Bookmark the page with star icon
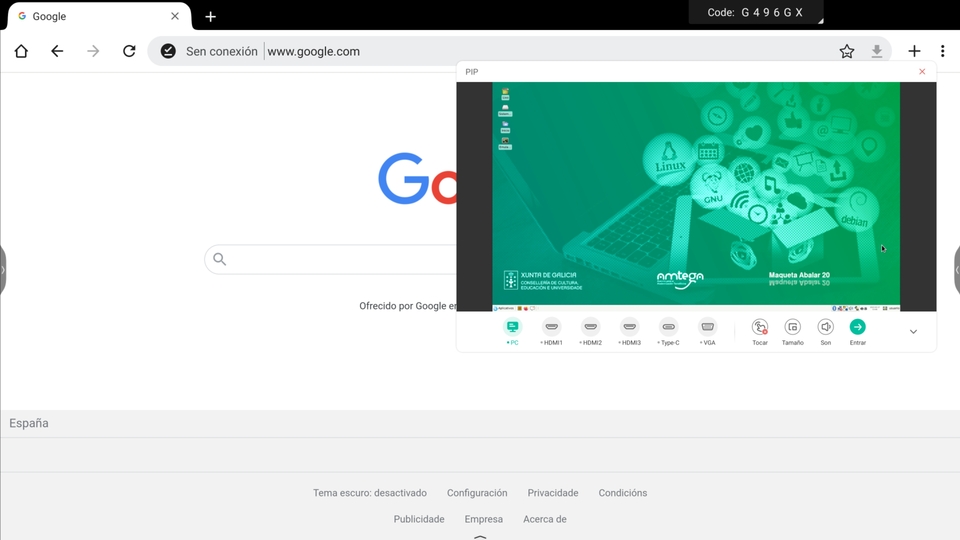Viewport: 960px width, 540px height. click(847, 51)
